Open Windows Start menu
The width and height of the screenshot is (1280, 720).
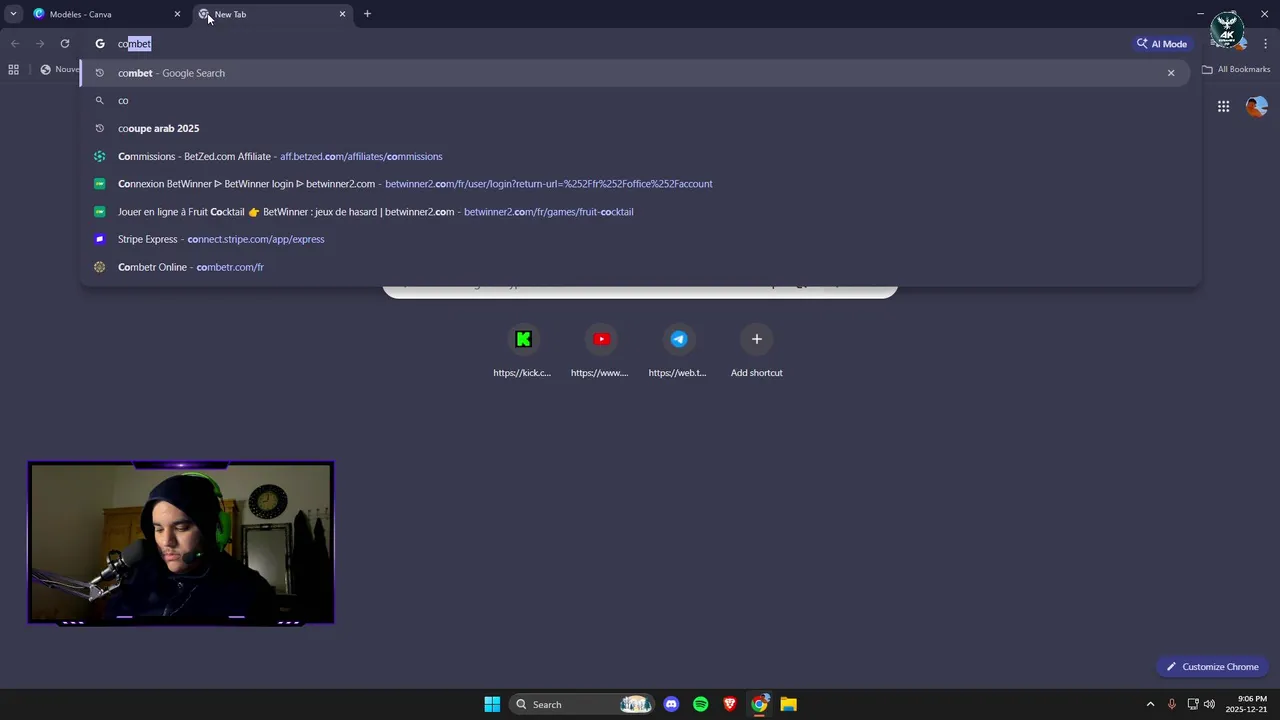pos(492,704)
